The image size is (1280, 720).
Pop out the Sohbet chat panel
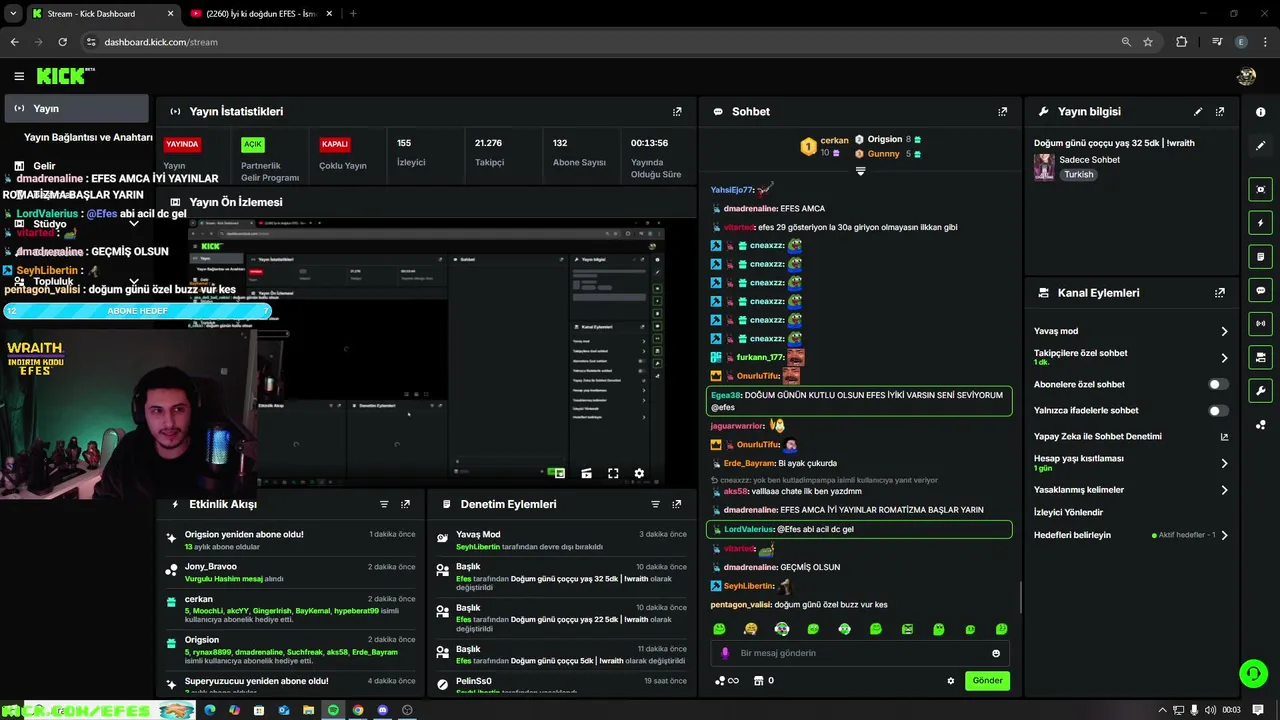tap(1003, 112)
